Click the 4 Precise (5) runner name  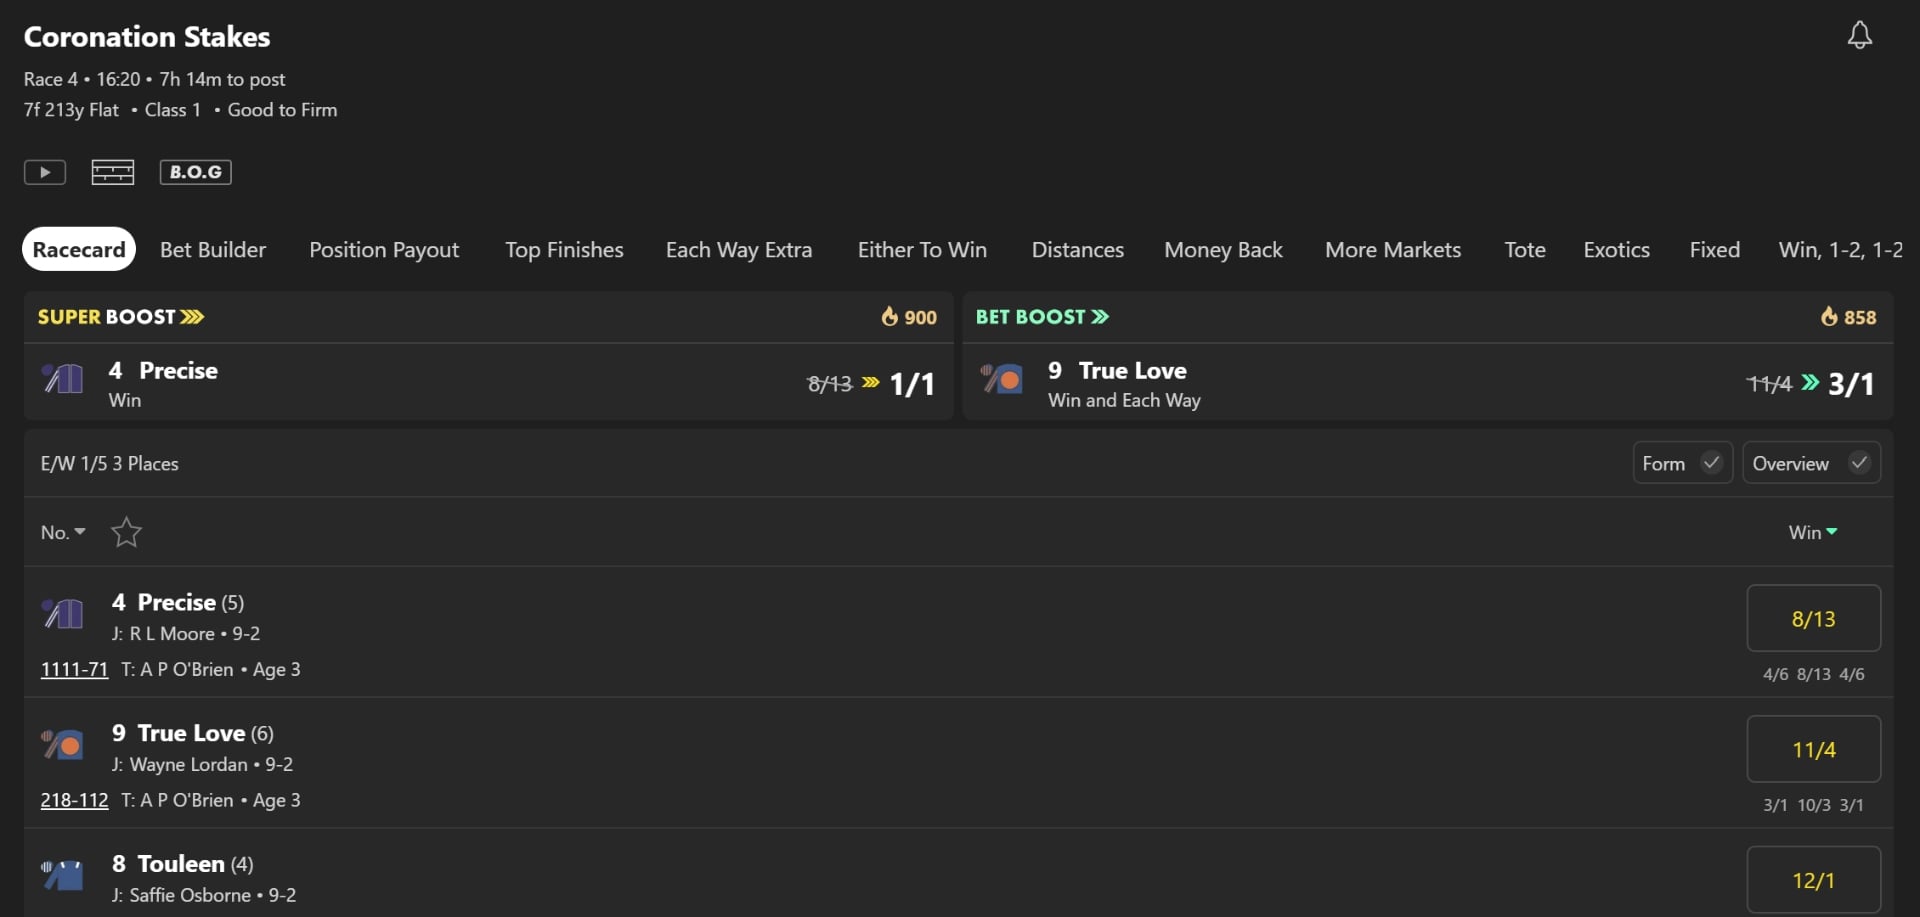click(x=178, y=602)
